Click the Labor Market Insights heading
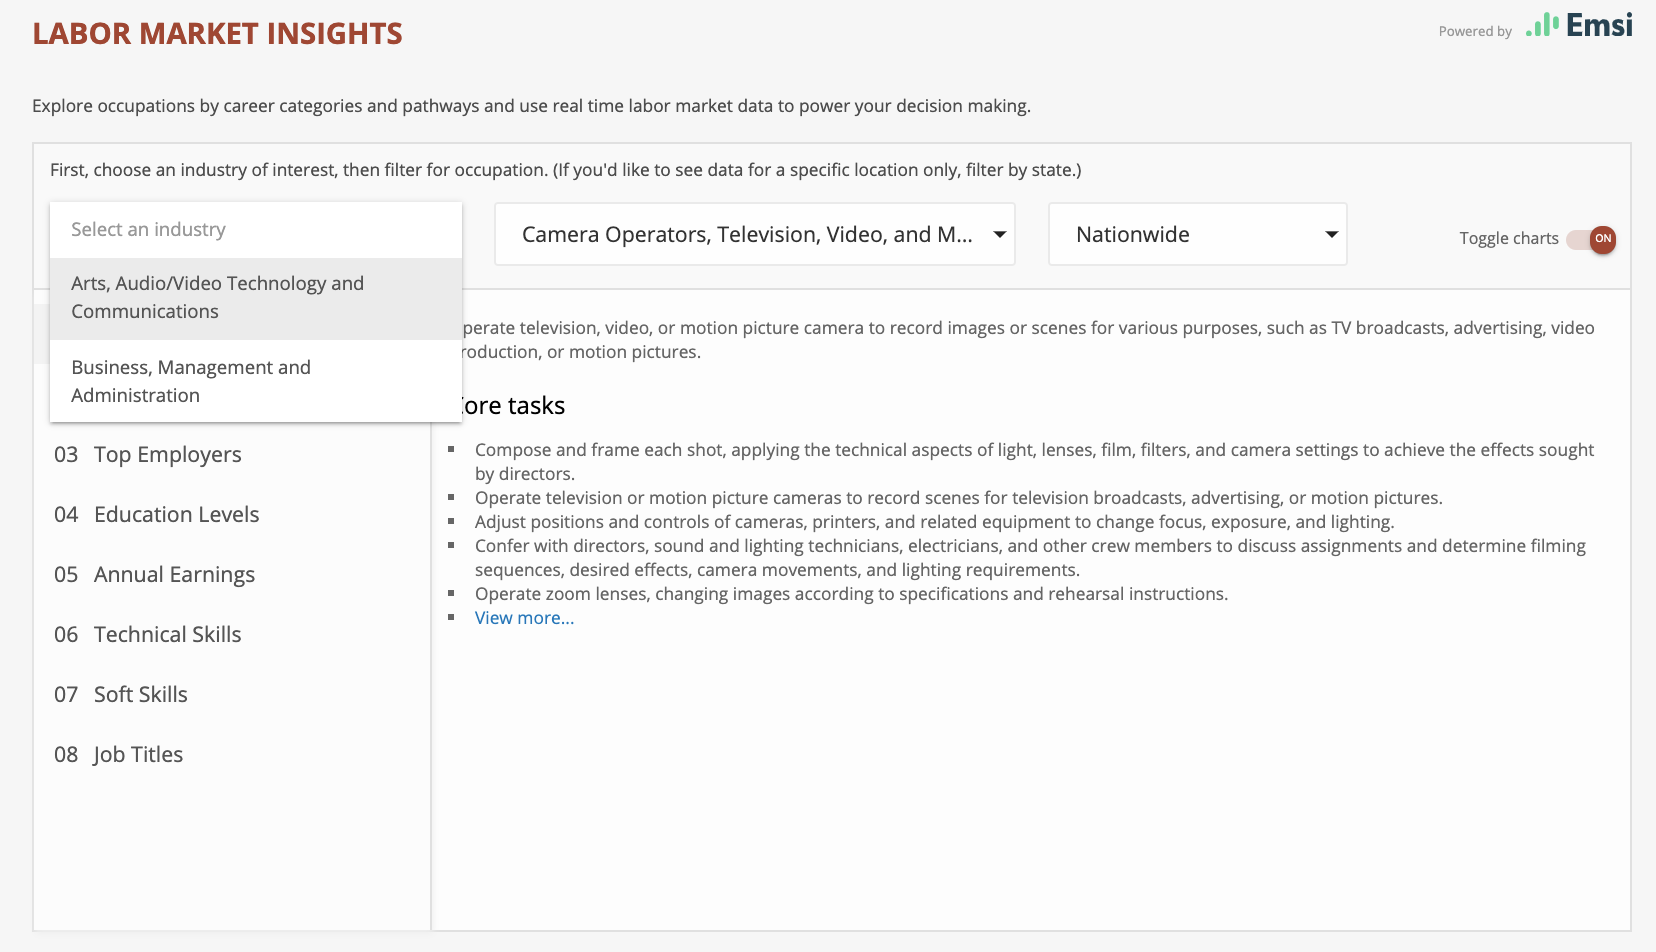 (217, 34)
